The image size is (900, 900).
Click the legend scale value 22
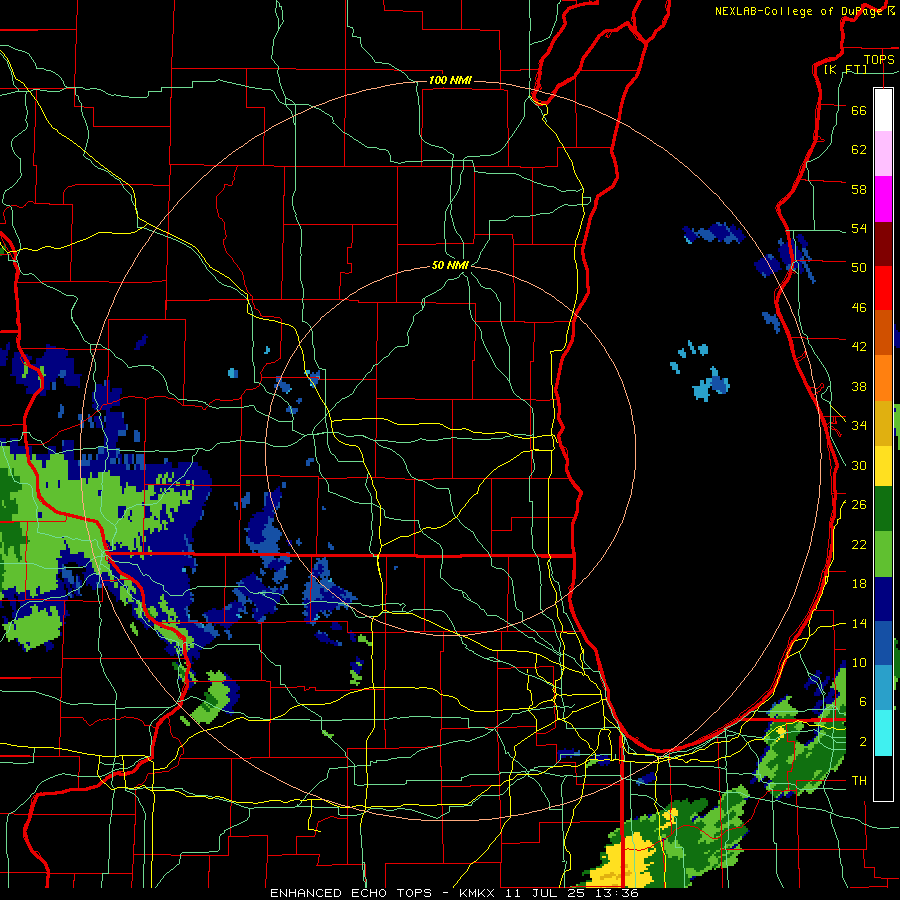(x=859, y=544)
